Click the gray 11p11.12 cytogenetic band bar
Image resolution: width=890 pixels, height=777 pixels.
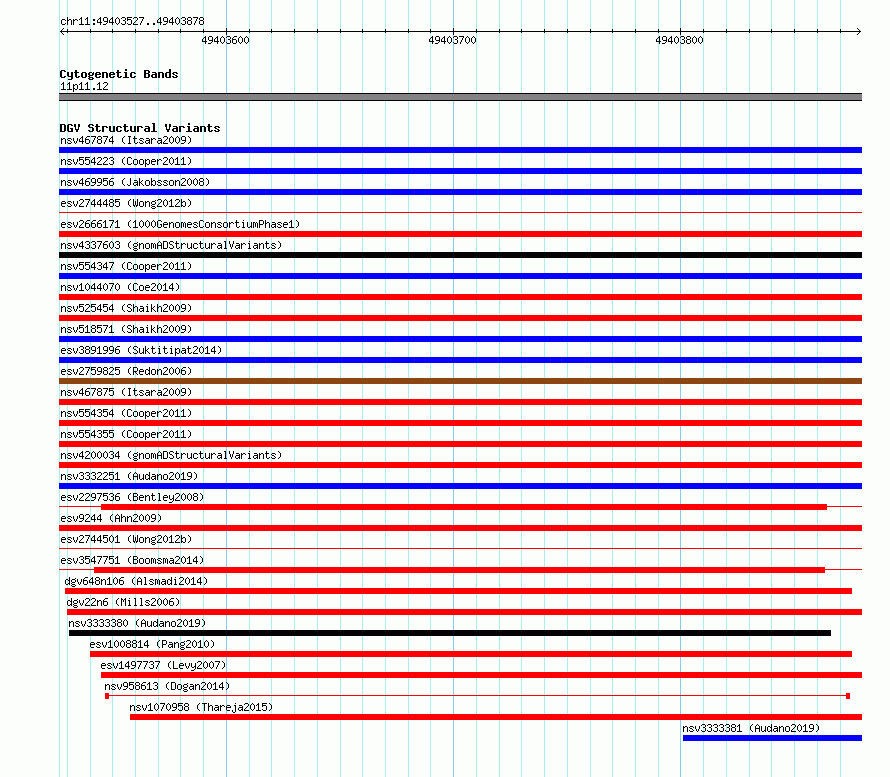[x=460, y=97]
